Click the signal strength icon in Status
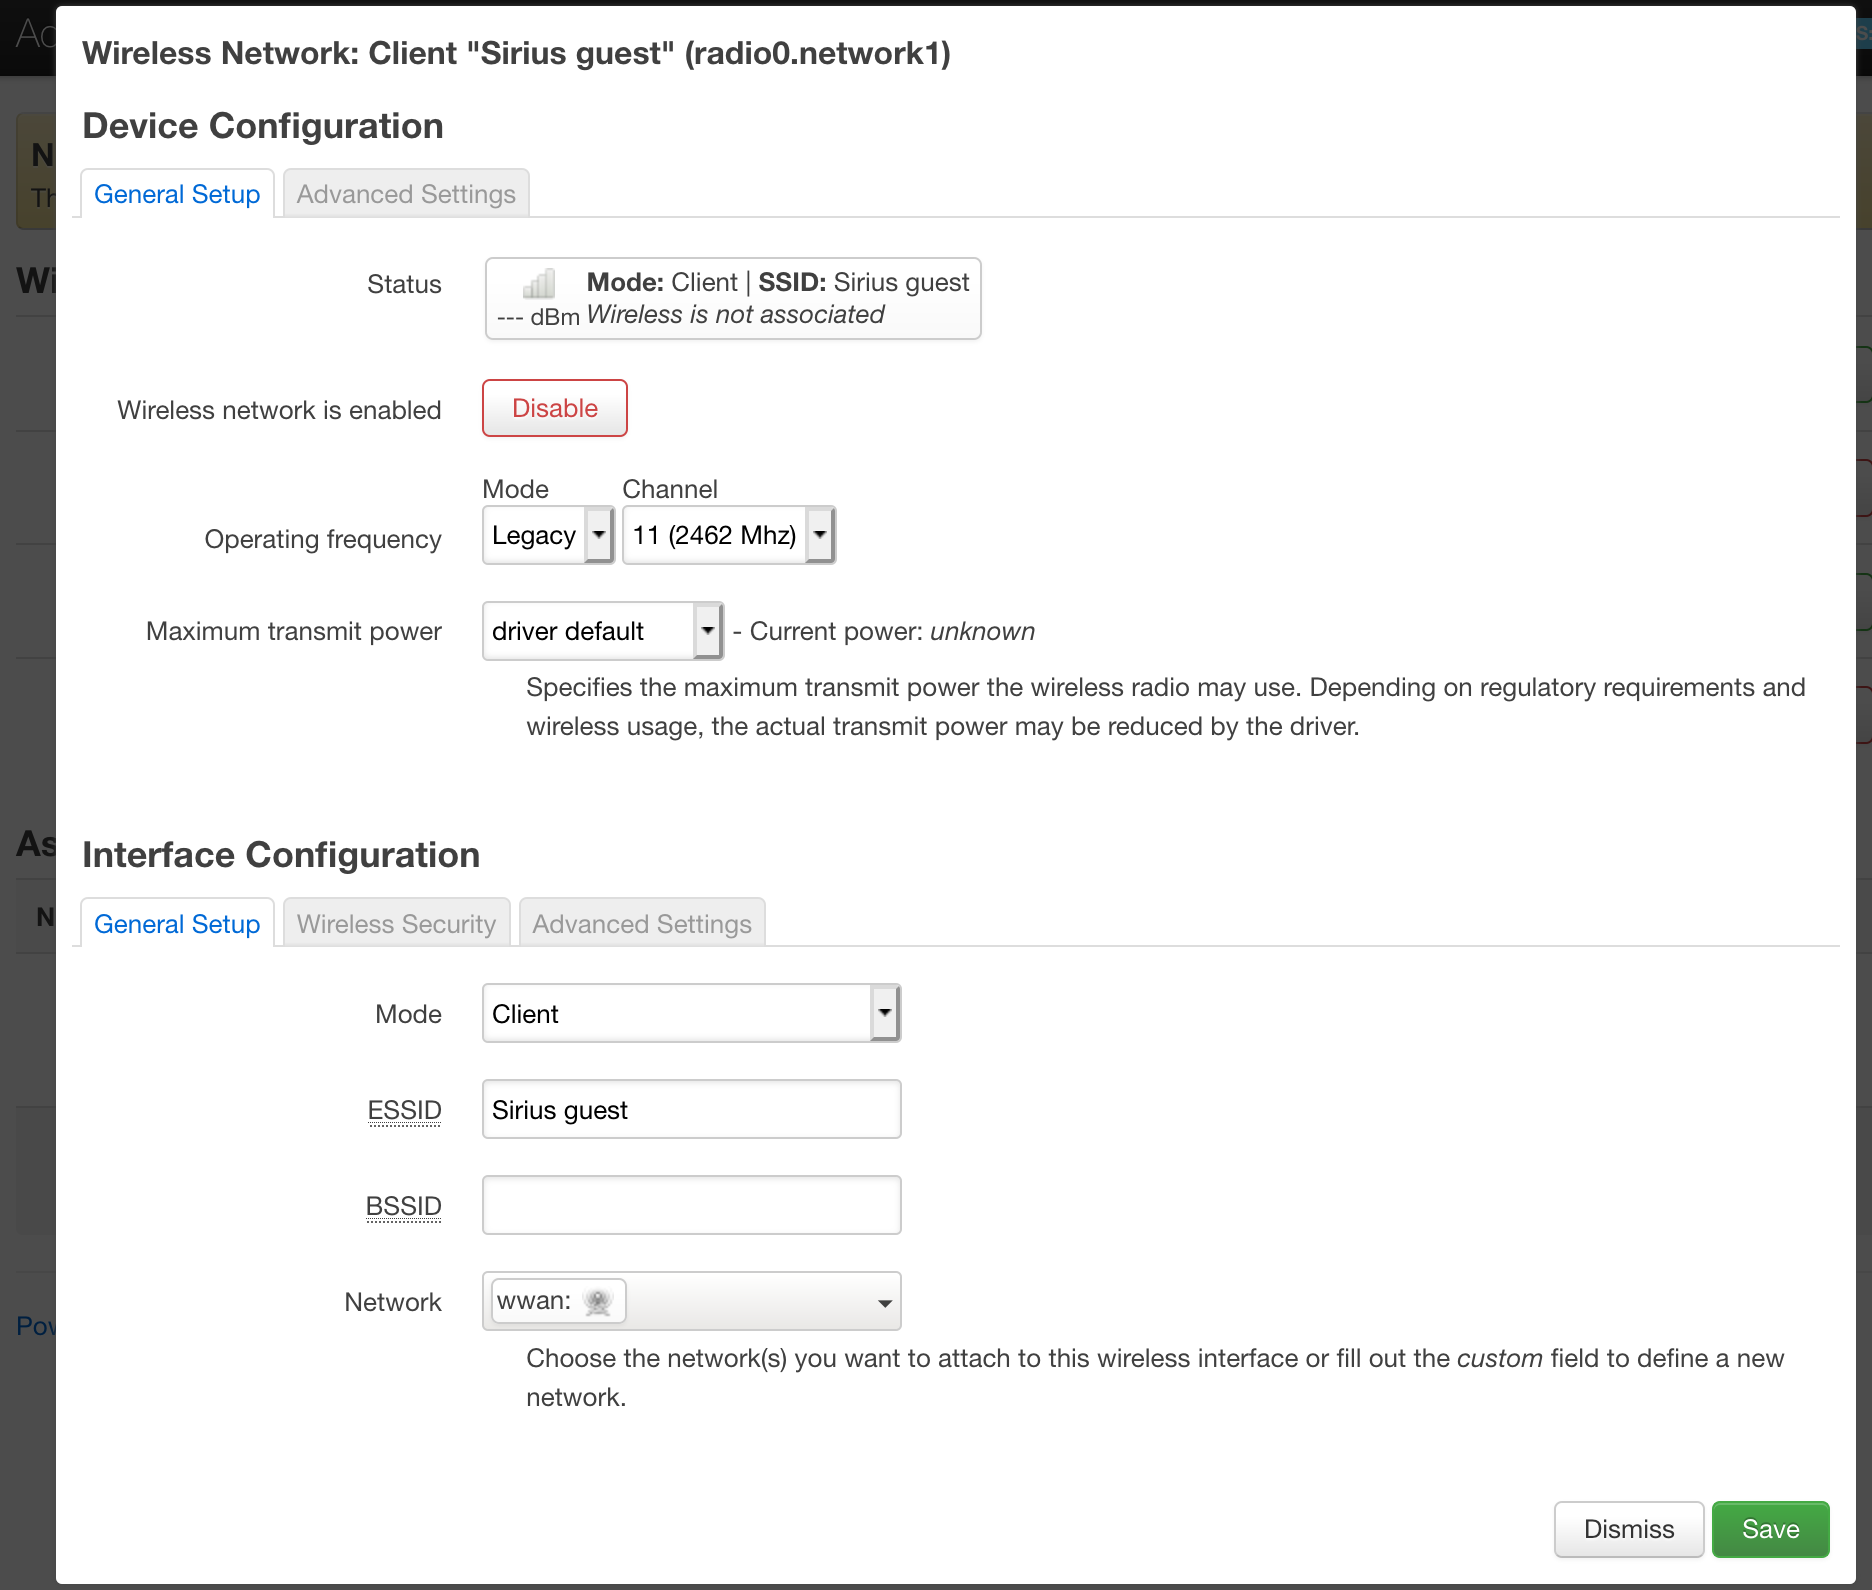The width and height of the screenshot is (1872, 1590). coord(539,284)
